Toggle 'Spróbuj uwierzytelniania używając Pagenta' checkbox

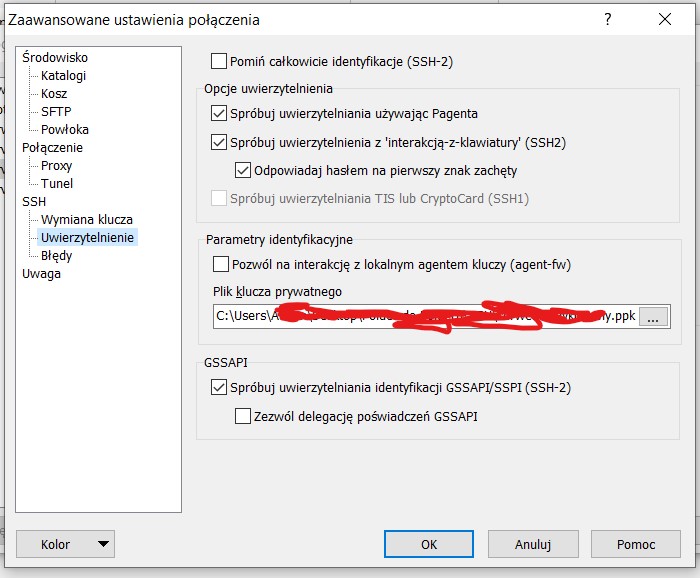point(220,114)
